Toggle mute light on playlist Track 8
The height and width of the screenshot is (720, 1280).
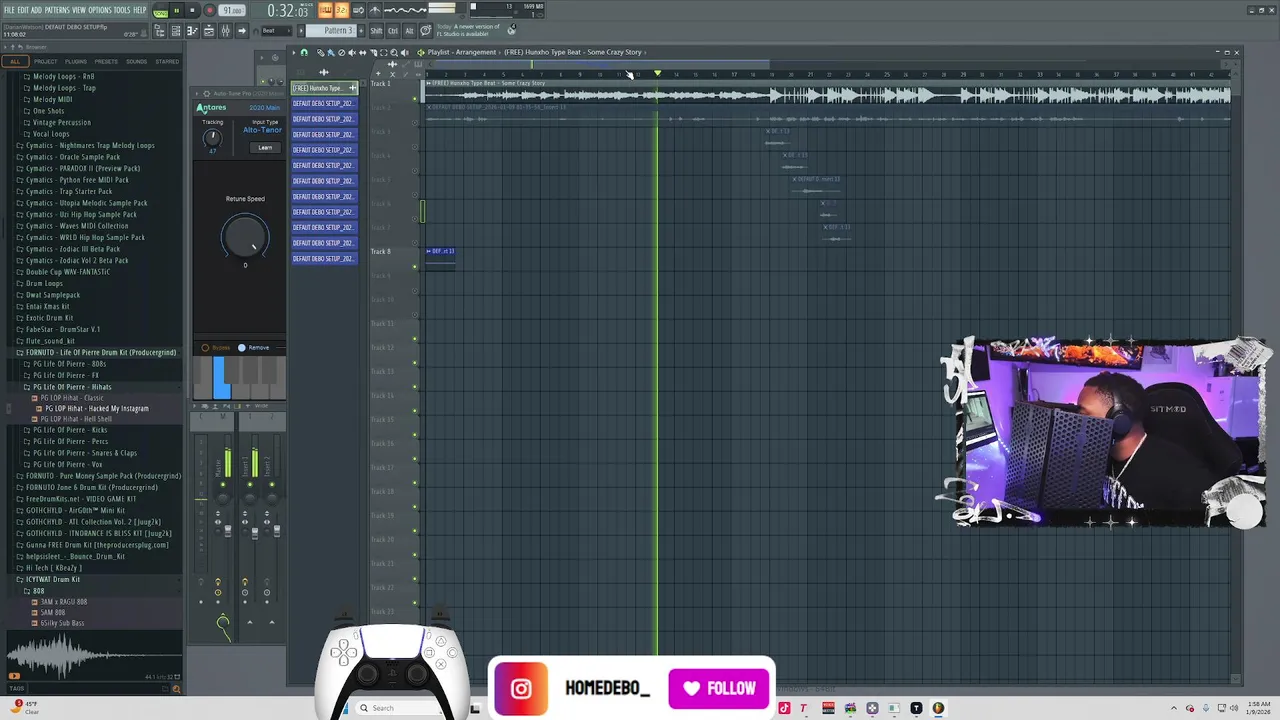point(415,266)
